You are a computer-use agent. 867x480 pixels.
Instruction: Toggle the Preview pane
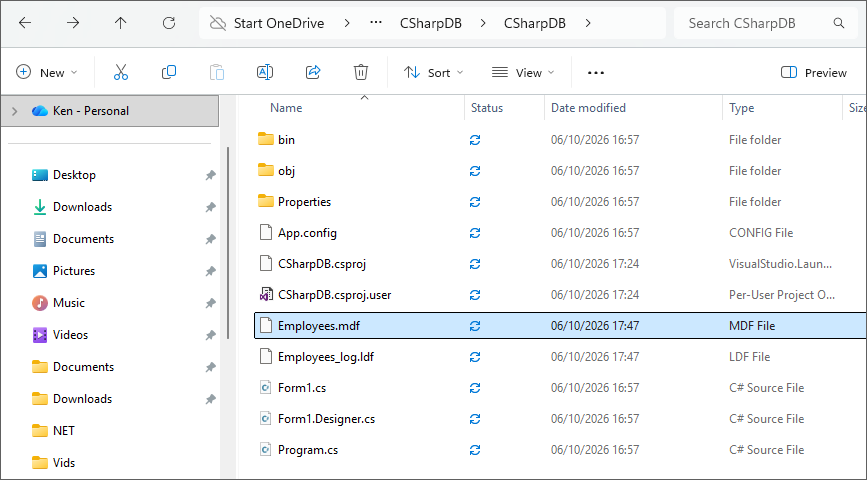pos(813,72)
